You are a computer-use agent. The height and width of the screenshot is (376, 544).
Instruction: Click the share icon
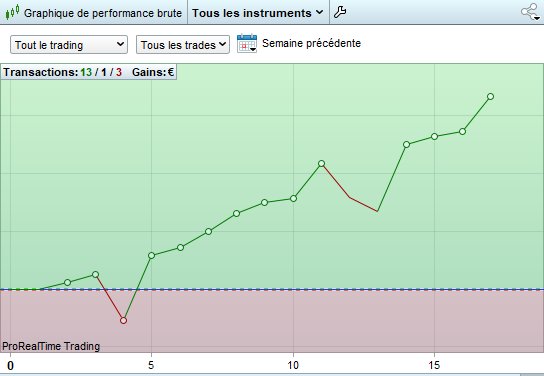click(x=530, y=12)
